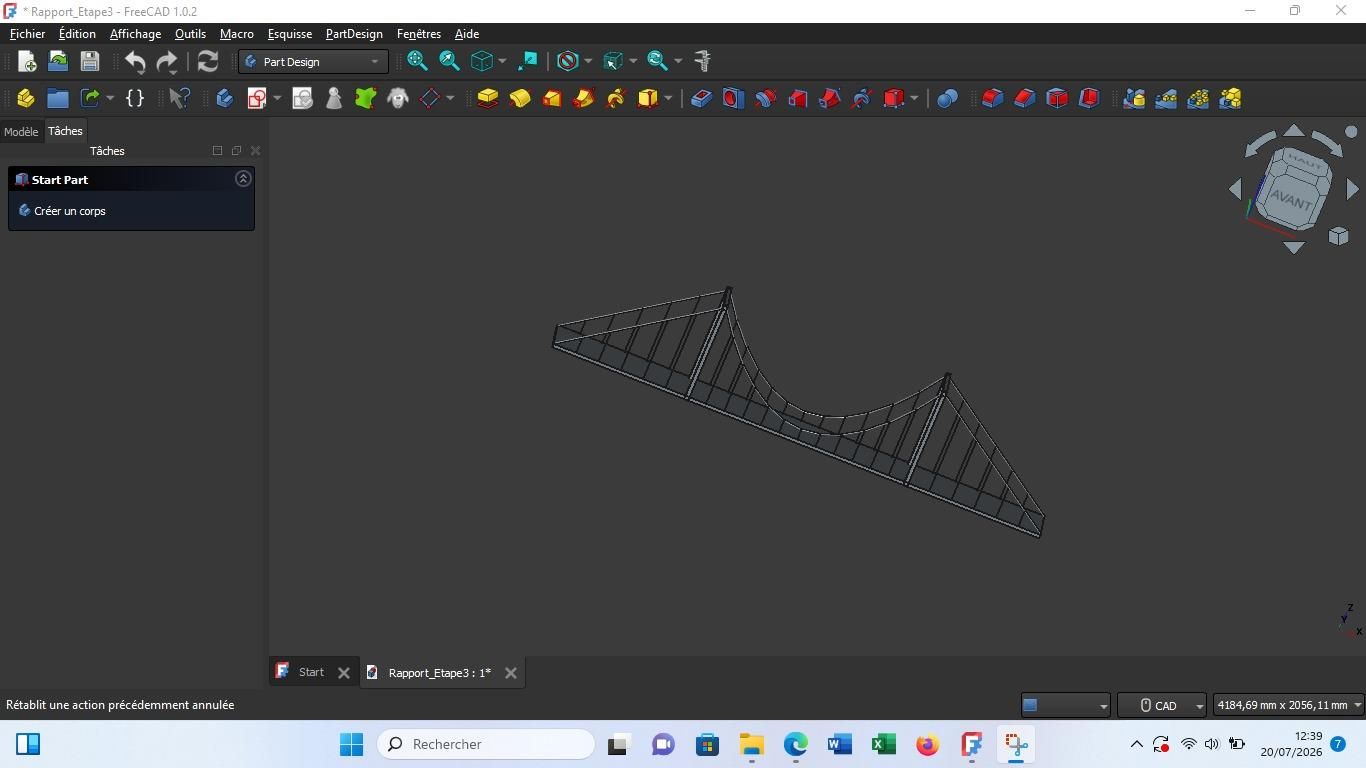
Task: Open the status bar color selector dropdown
Action: (1065, 705)
